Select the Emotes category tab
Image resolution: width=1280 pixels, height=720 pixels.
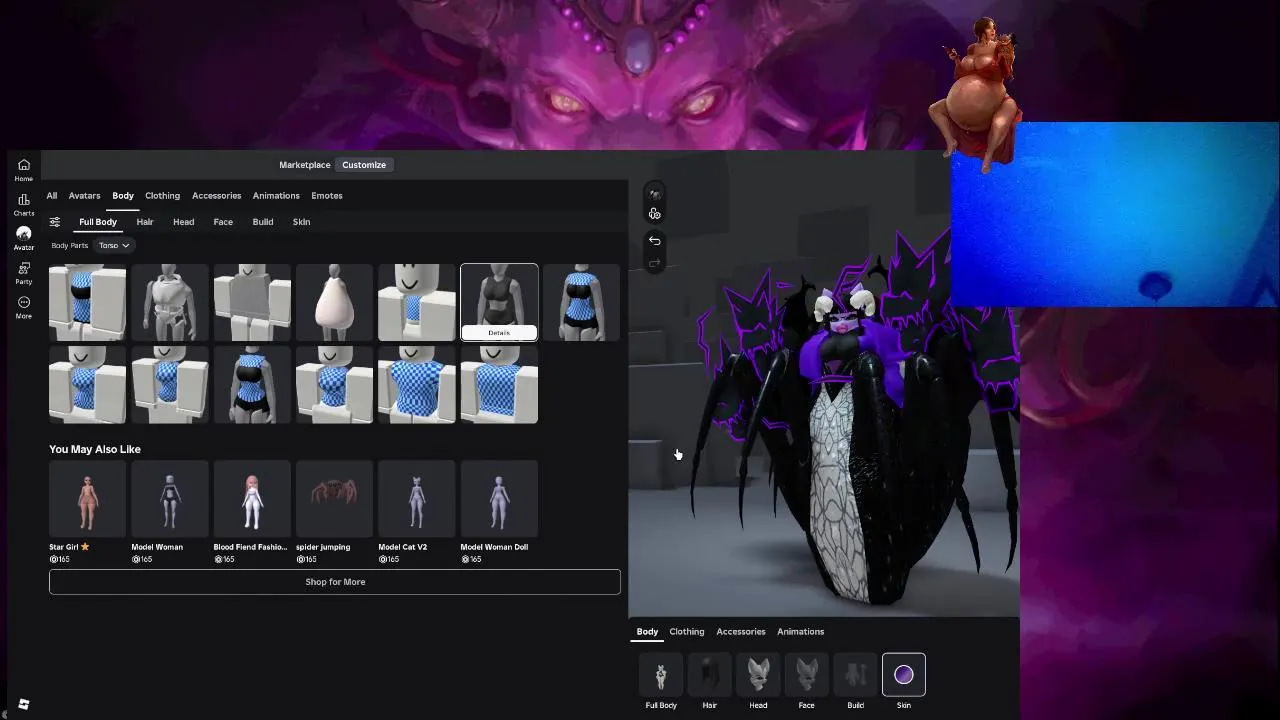coord(327,196)
